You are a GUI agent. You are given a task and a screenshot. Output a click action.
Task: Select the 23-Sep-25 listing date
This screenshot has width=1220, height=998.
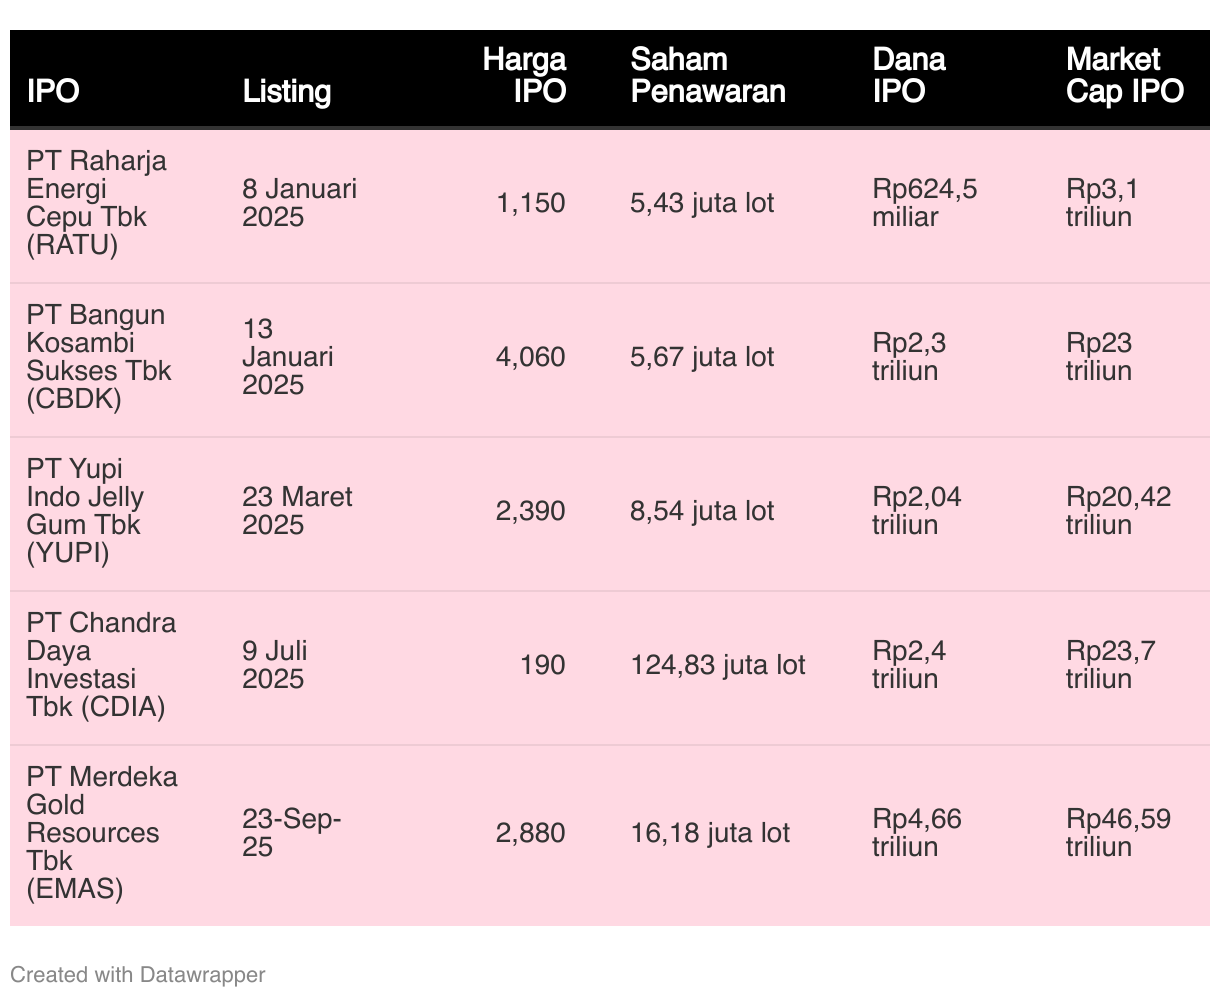tap(292, 833)
